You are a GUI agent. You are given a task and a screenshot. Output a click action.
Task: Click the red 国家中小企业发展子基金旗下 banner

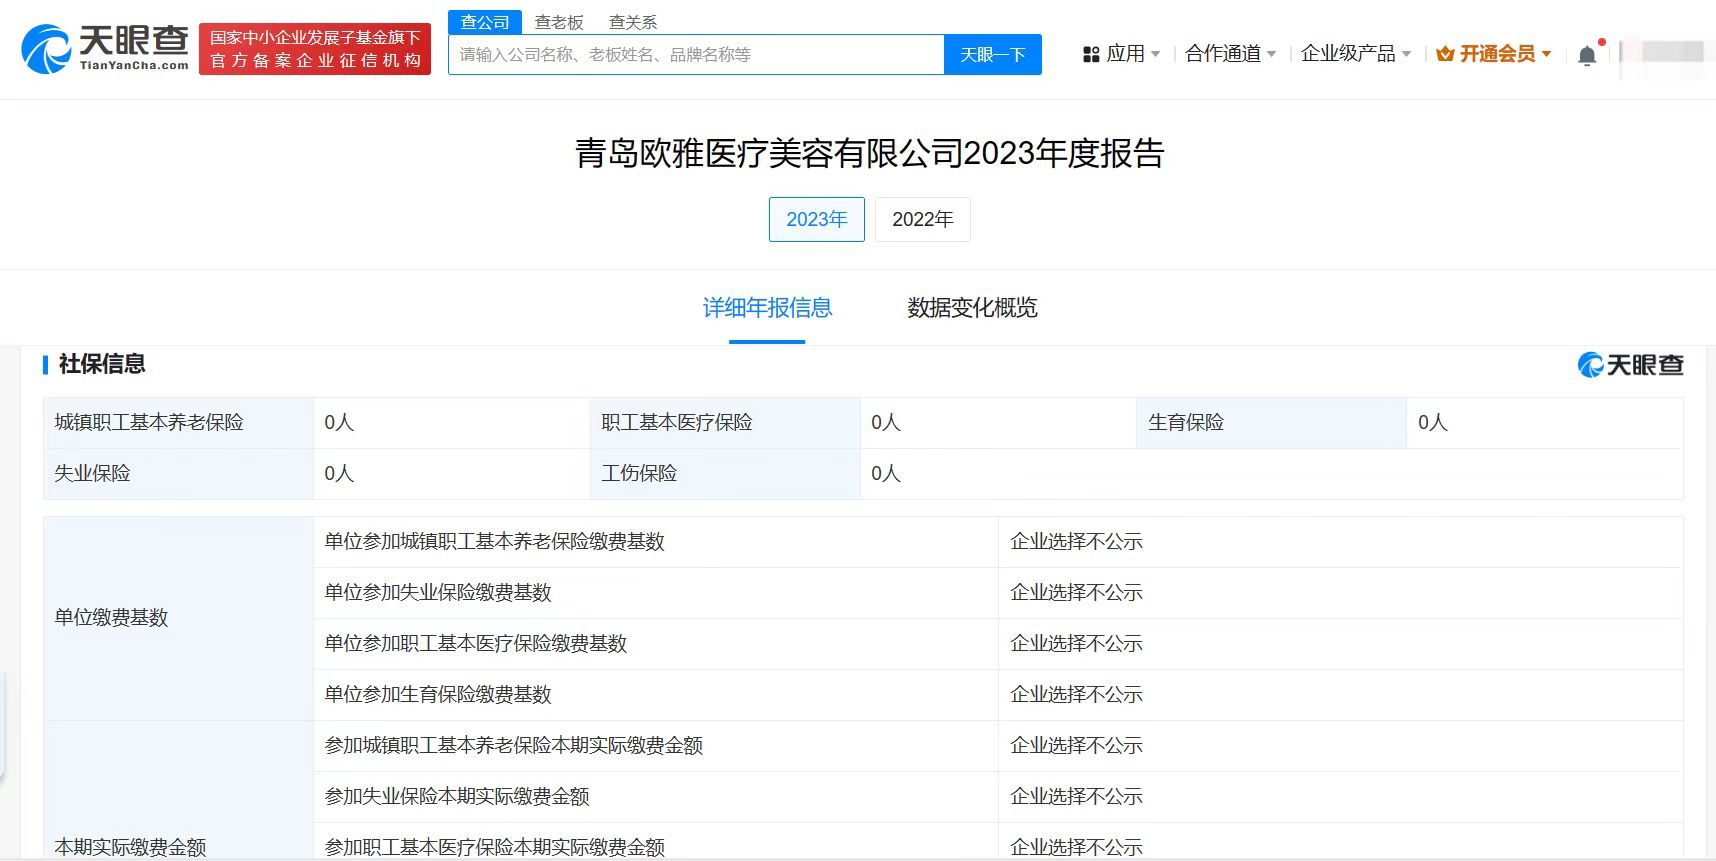click(x=315, y=49)
